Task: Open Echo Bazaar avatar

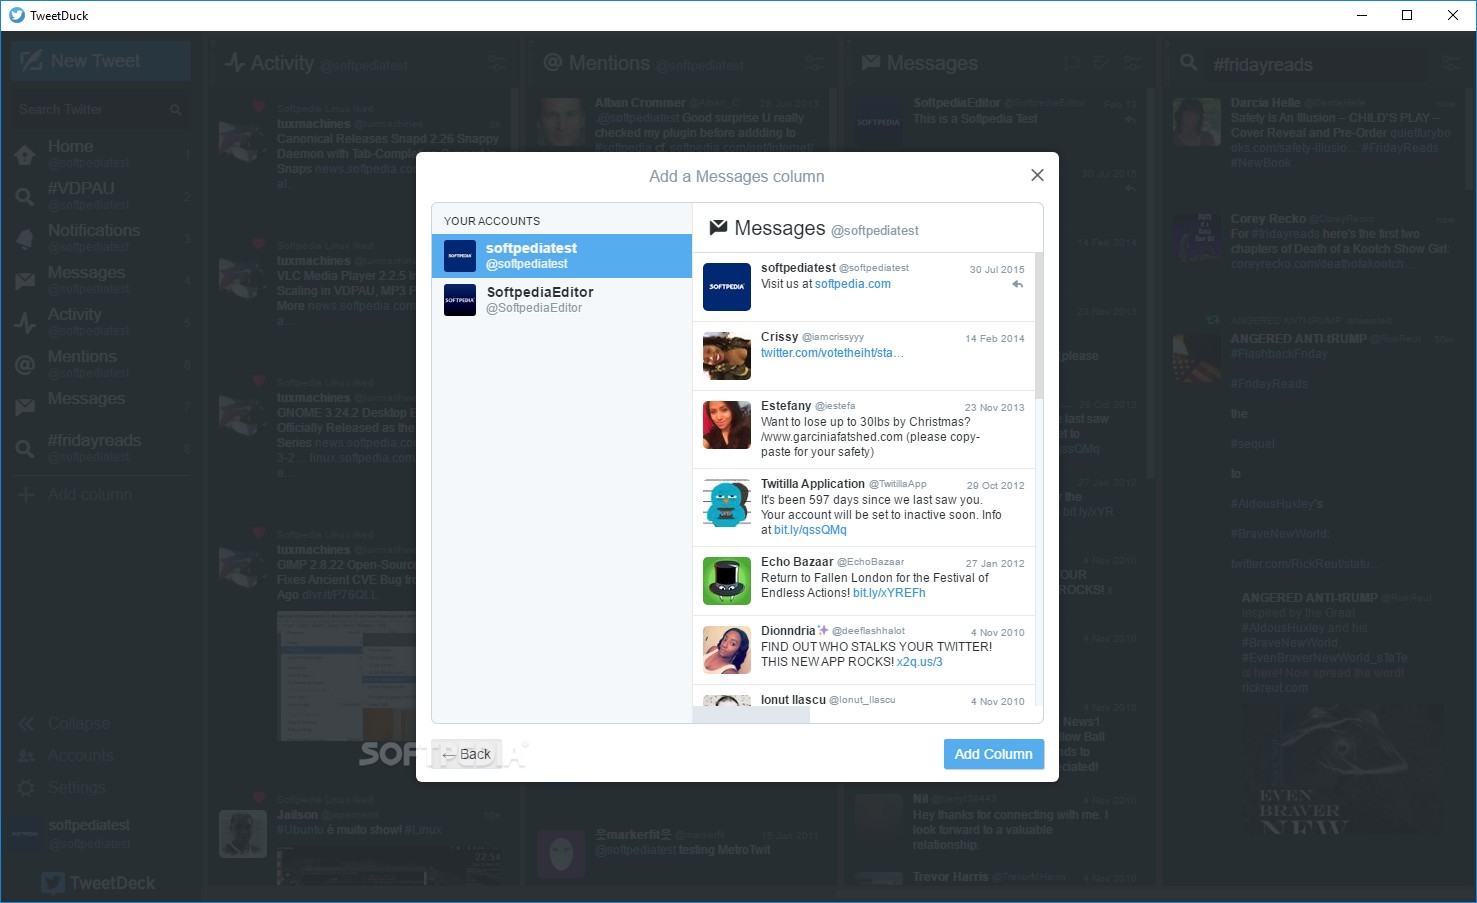Action: click(727, 581)
